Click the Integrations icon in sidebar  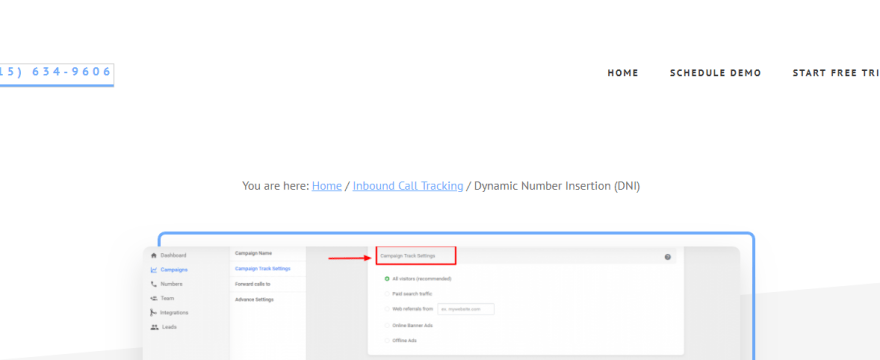tap(154, 313)
